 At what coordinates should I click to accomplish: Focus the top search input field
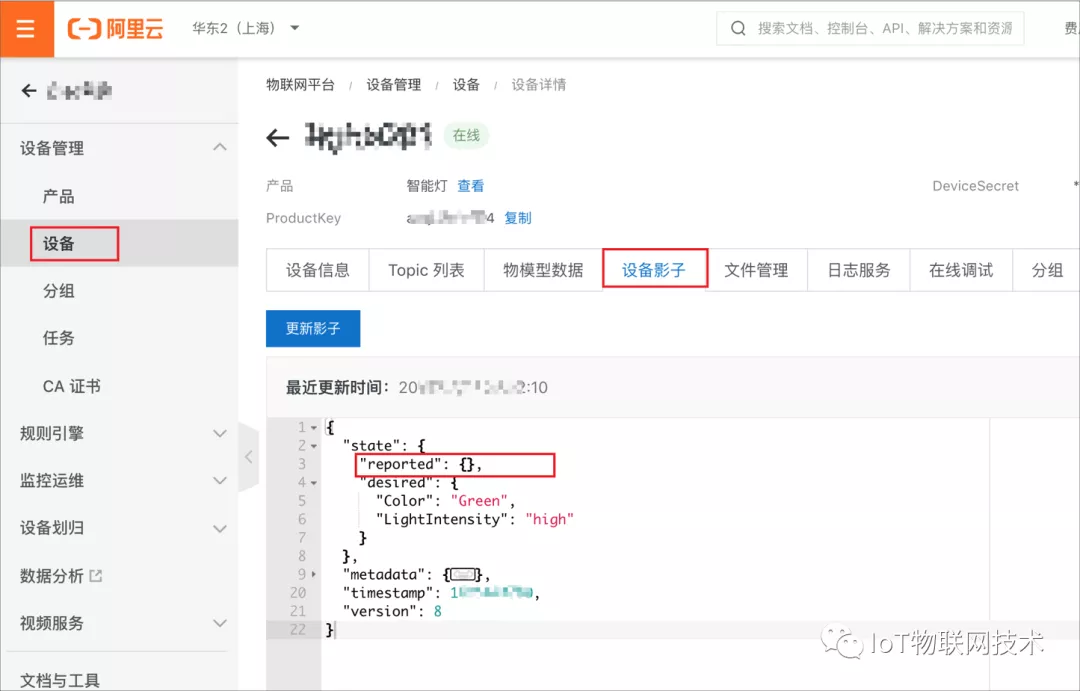pos(870,28)
